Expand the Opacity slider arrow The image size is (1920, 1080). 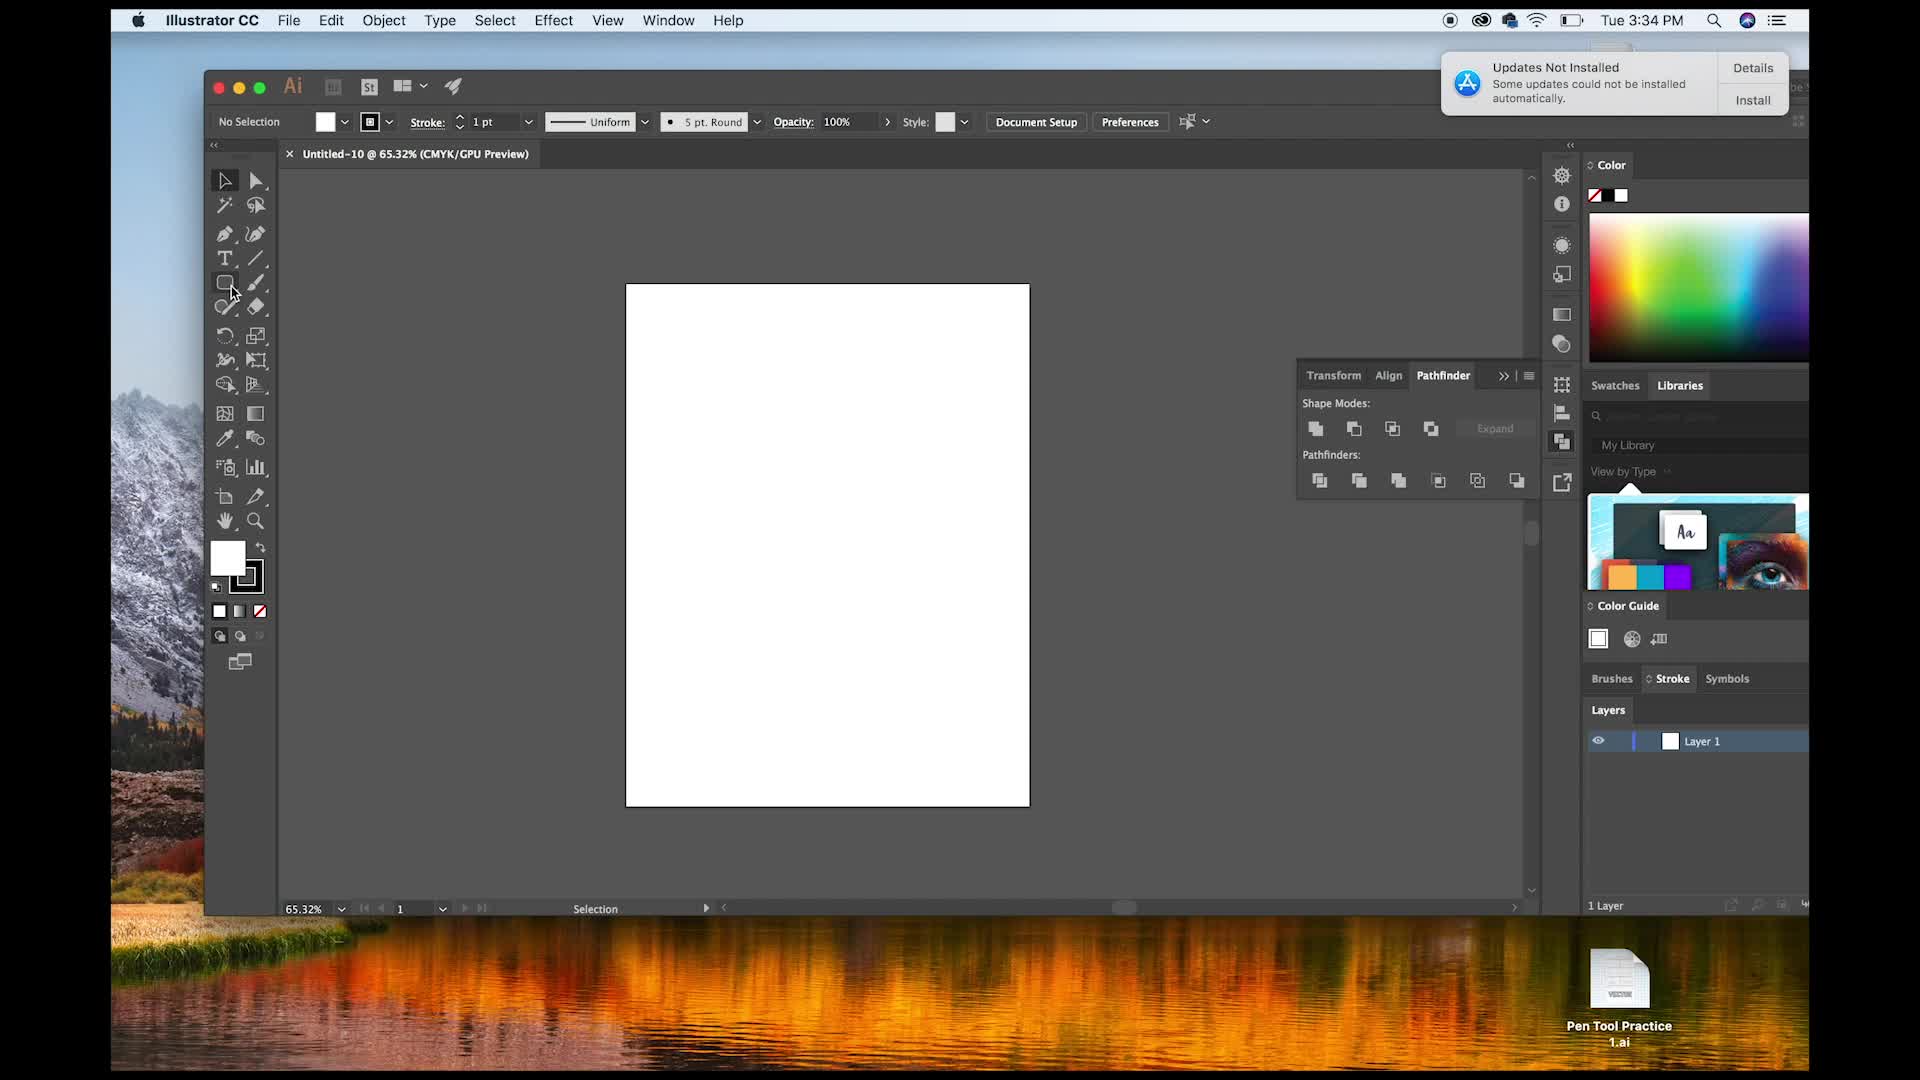[x=887, y=122]
